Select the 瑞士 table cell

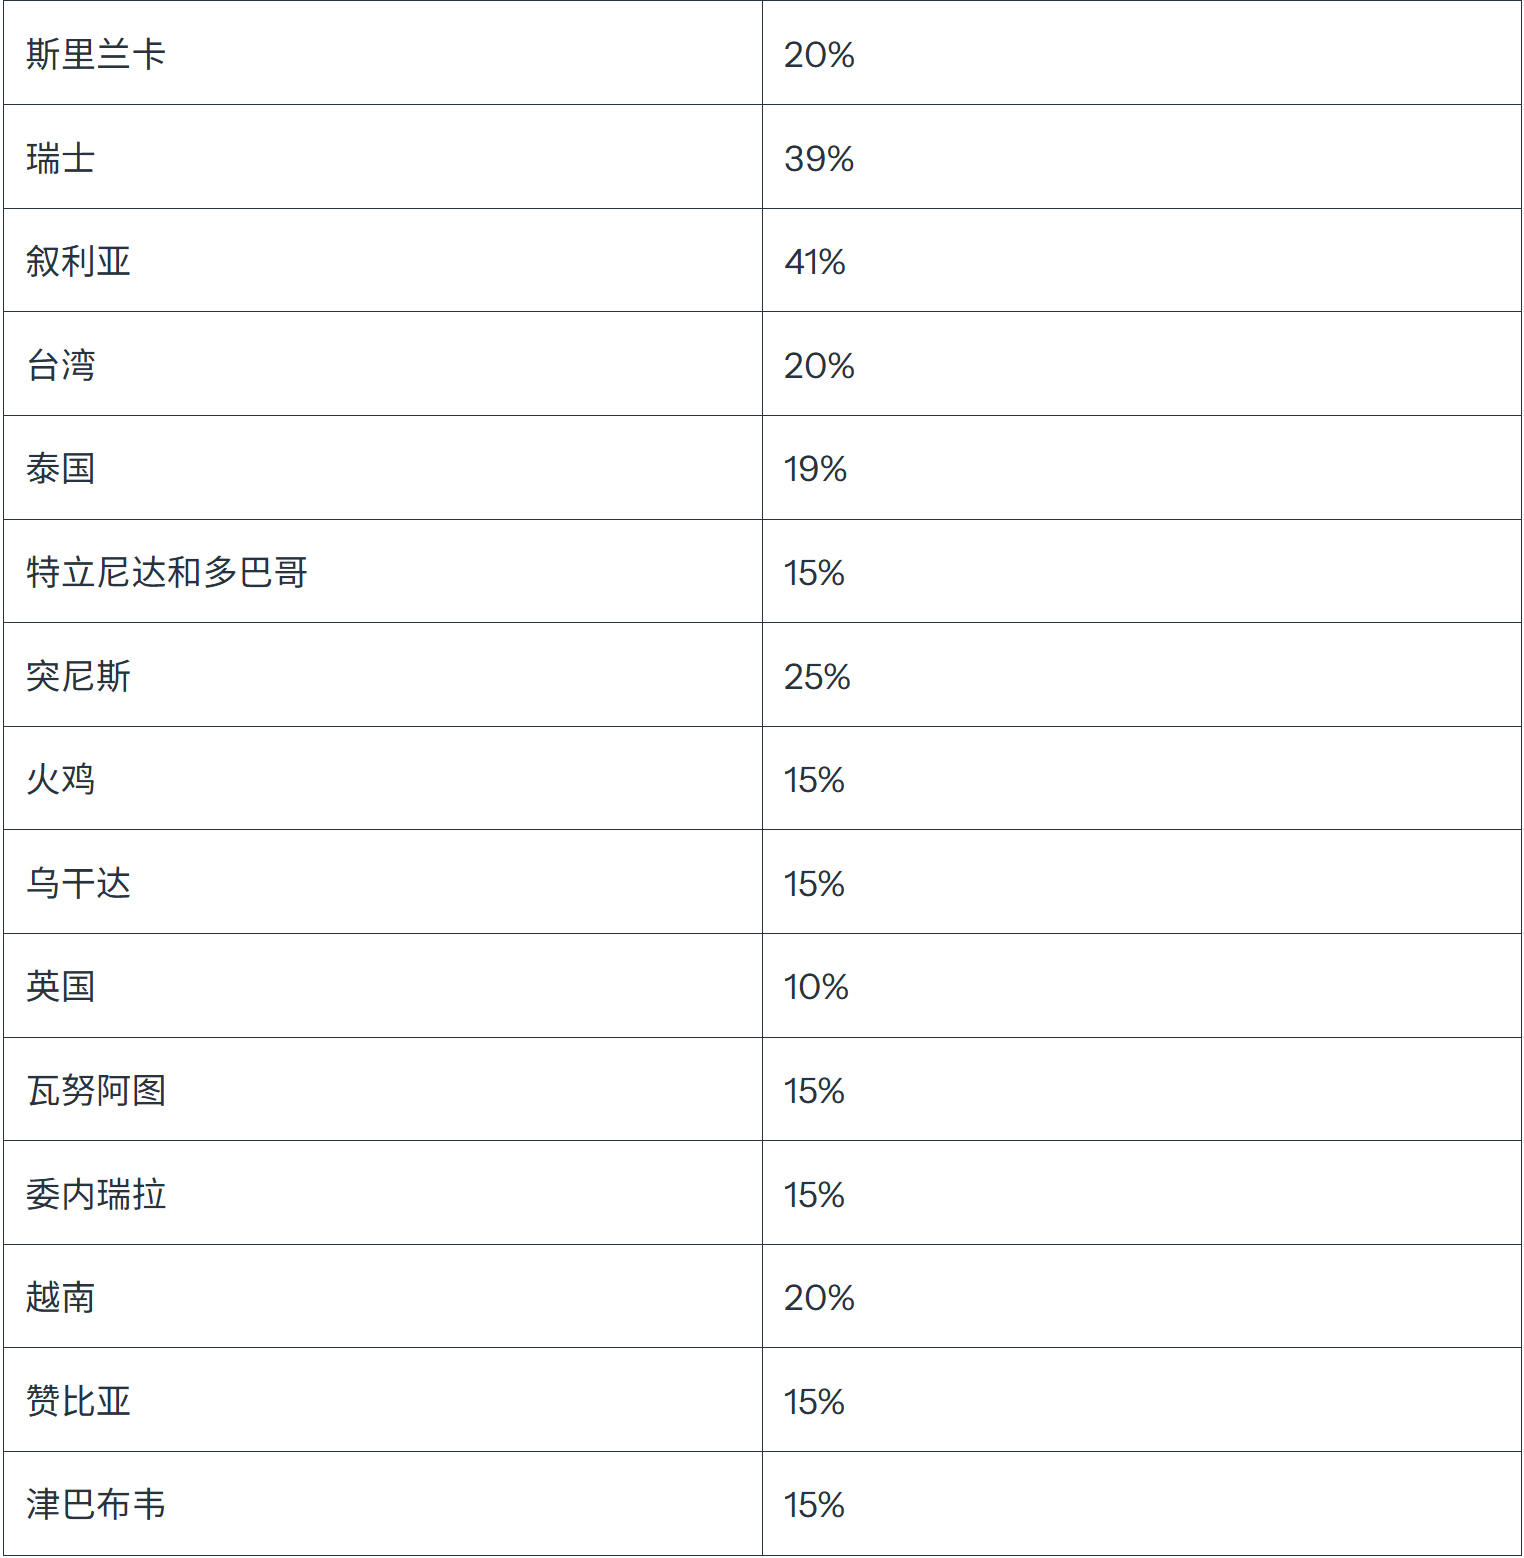click(61, 158)
